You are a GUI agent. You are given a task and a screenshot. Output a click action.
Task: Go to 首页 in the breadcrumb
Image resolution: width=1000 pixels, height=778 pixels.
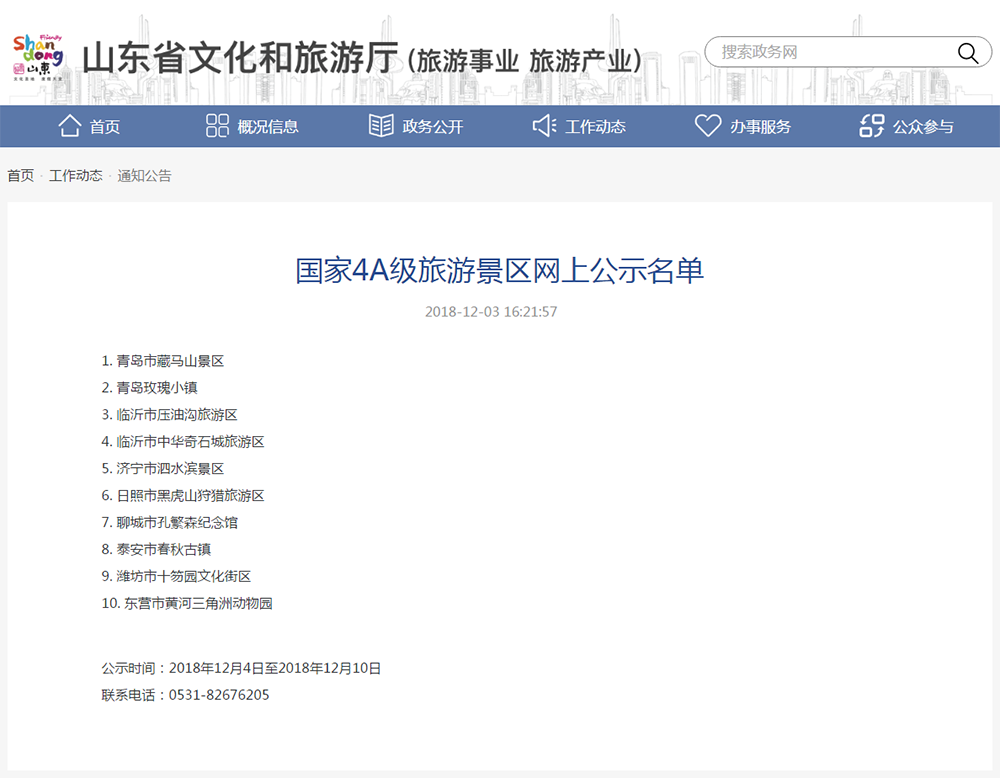21,176
